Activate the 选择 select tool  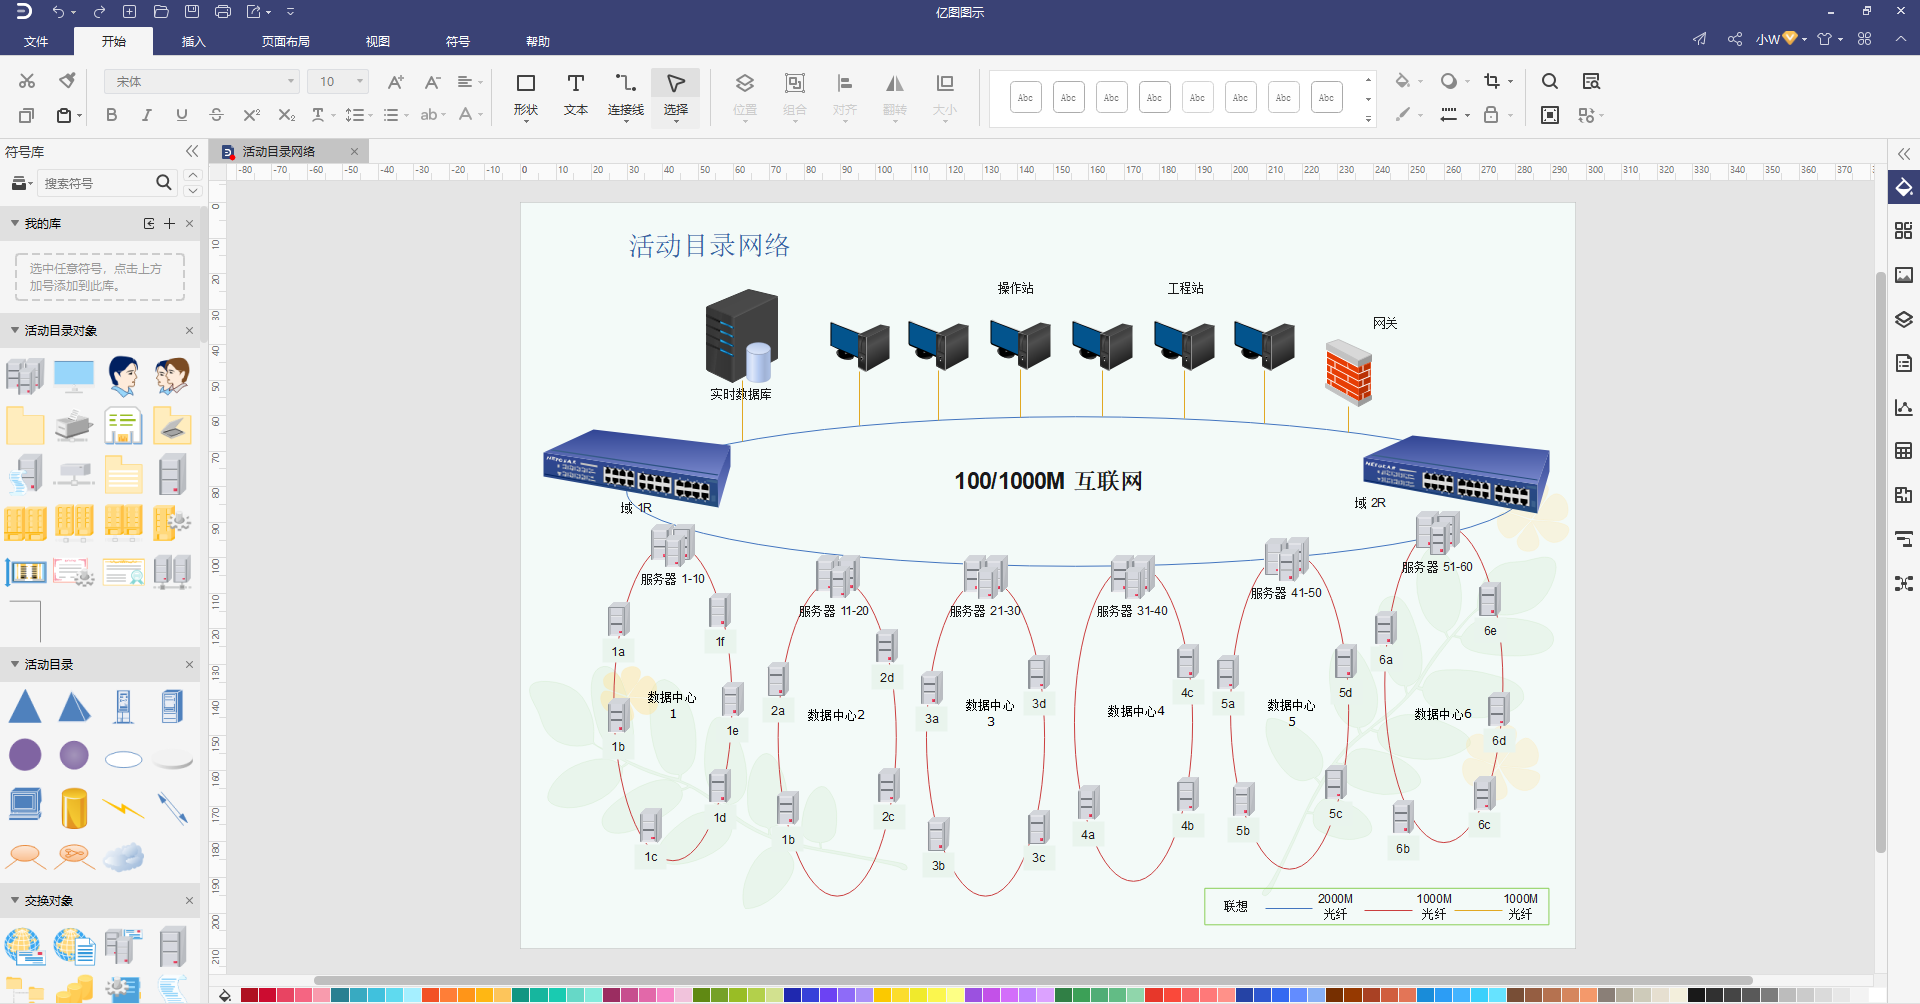pos(676,96)
